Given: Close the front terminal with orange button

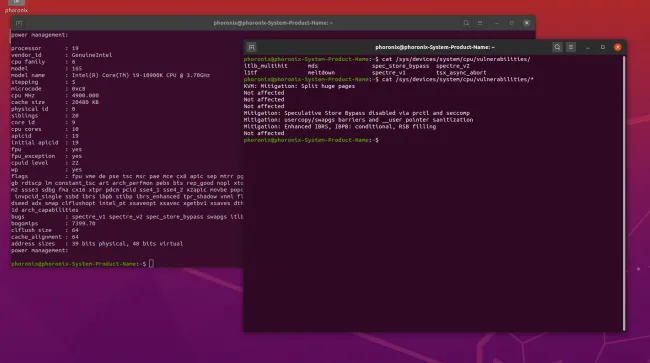Looking at the screenshot, I should [618, 47].
